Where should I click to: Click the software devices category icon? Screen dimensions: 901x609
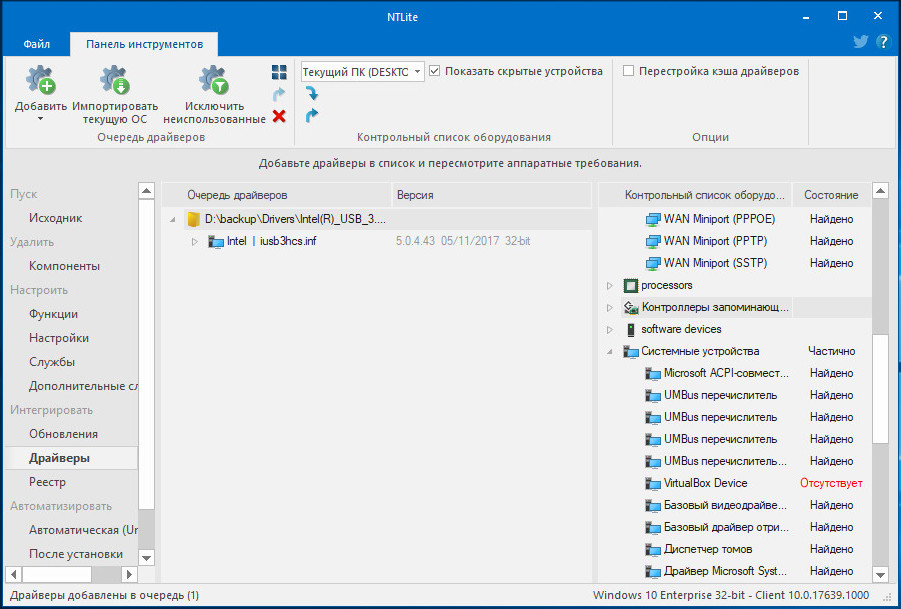631,330
